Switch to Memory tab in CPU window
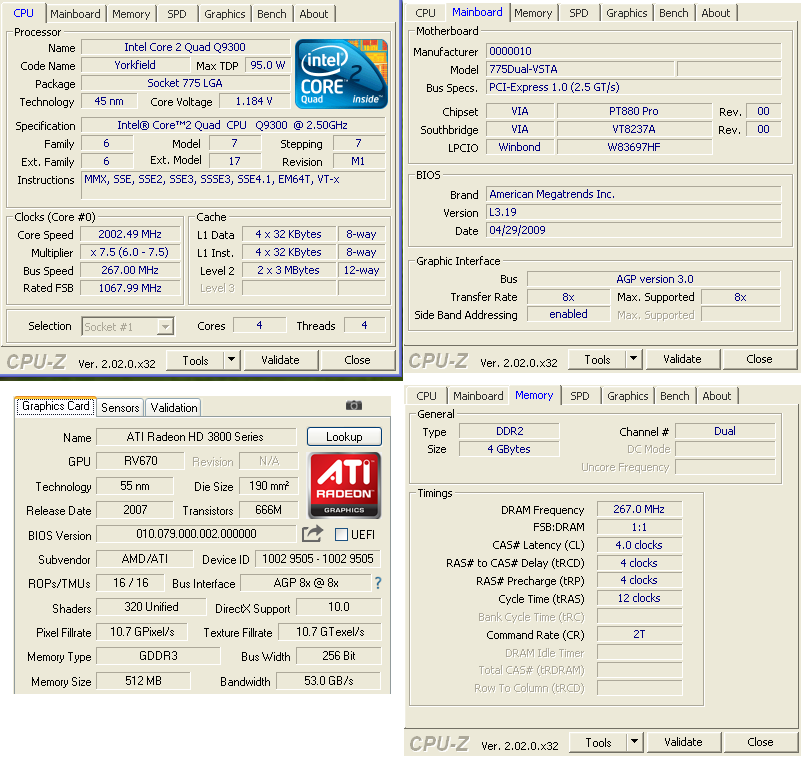The height and width of the screenshot is (757, 802). pos(131,14)
